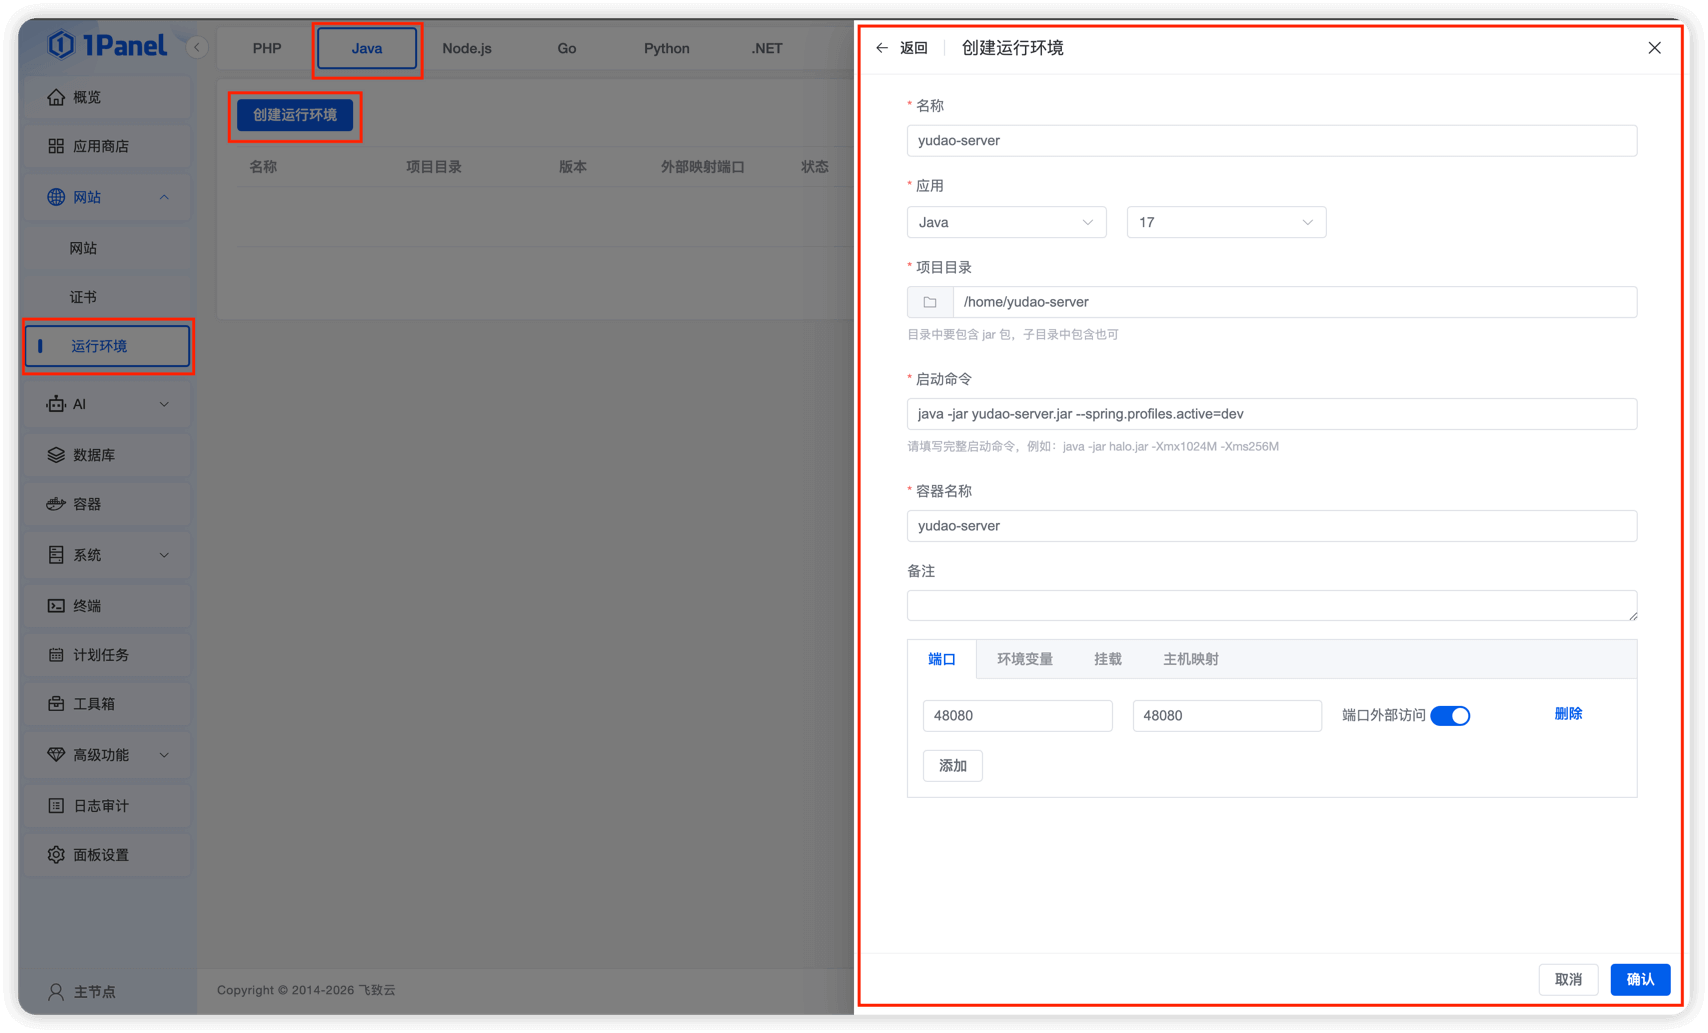This screenshot has width=1708, height=1033.
Task: Open the 应用商店 app store icon
Action: [56, 146]
